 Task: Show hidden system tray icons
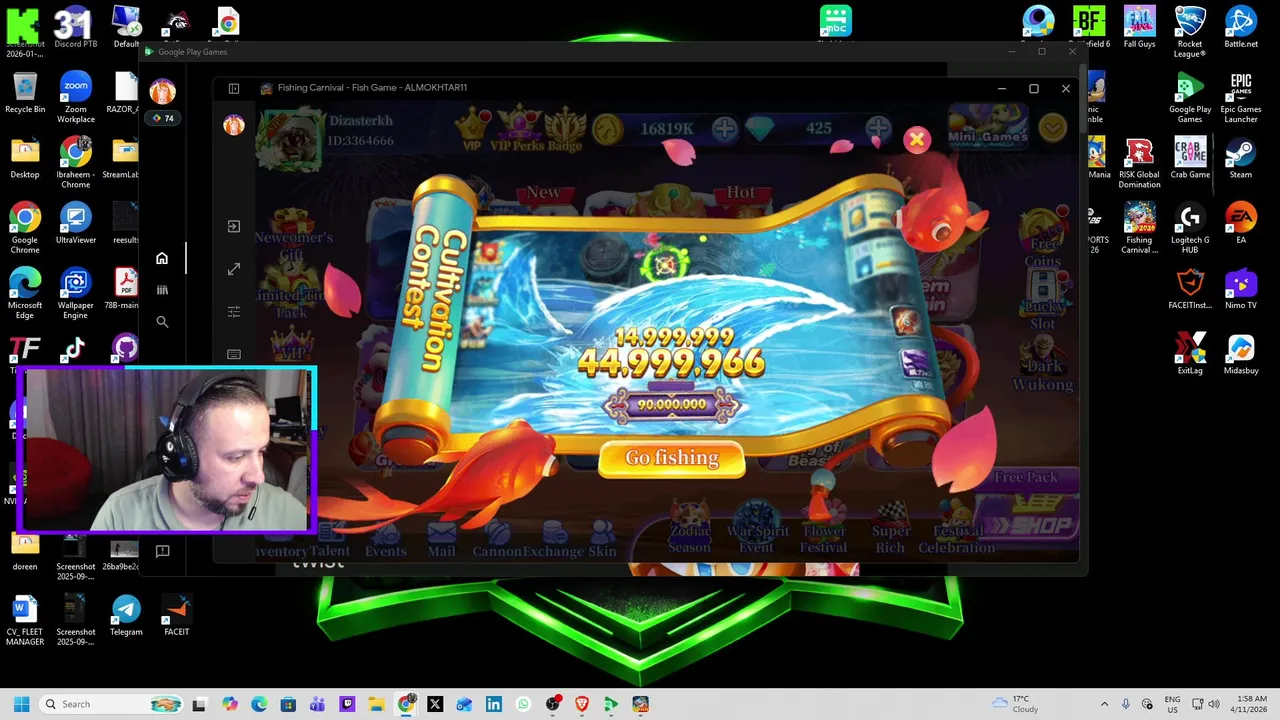[x=1104, y=704]
